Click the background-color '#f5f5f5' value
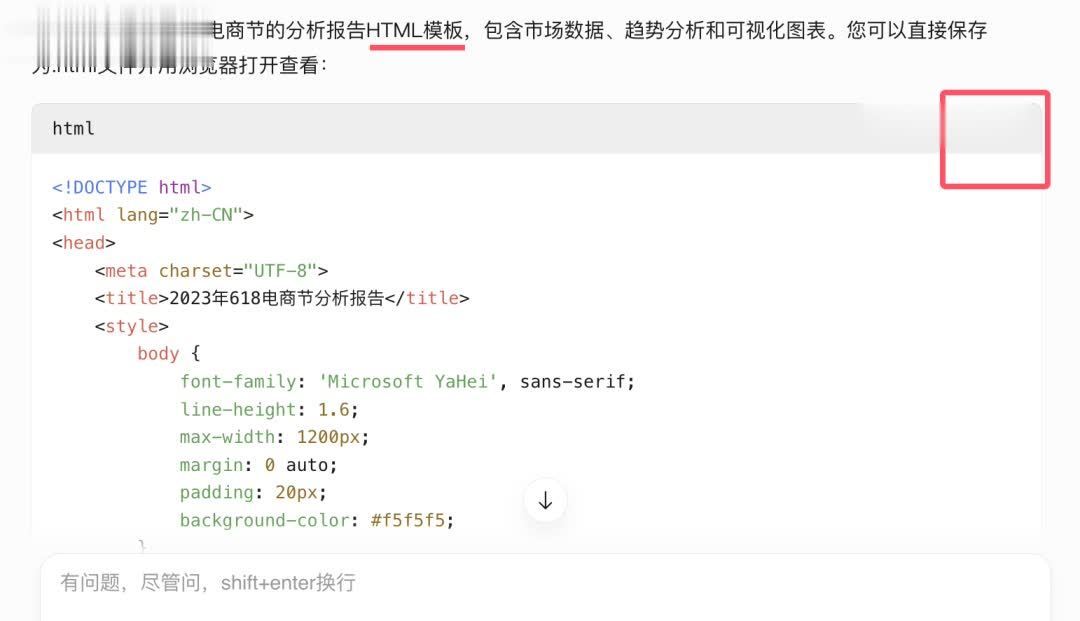Viewport: 1080px width, 621px height. 411,520
